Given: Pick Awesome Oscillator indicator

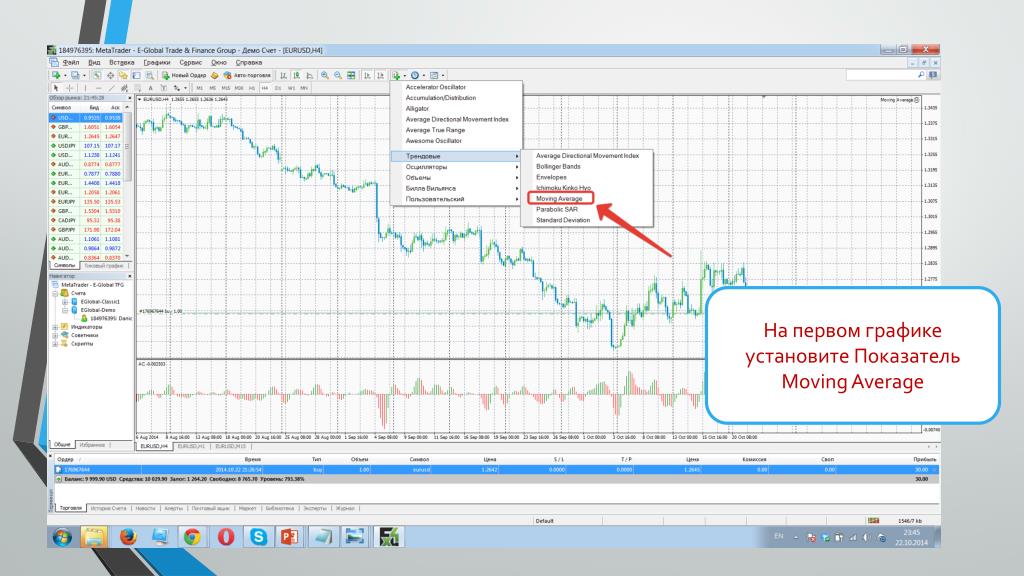Looking at the screenshot, I should point(433,140).
